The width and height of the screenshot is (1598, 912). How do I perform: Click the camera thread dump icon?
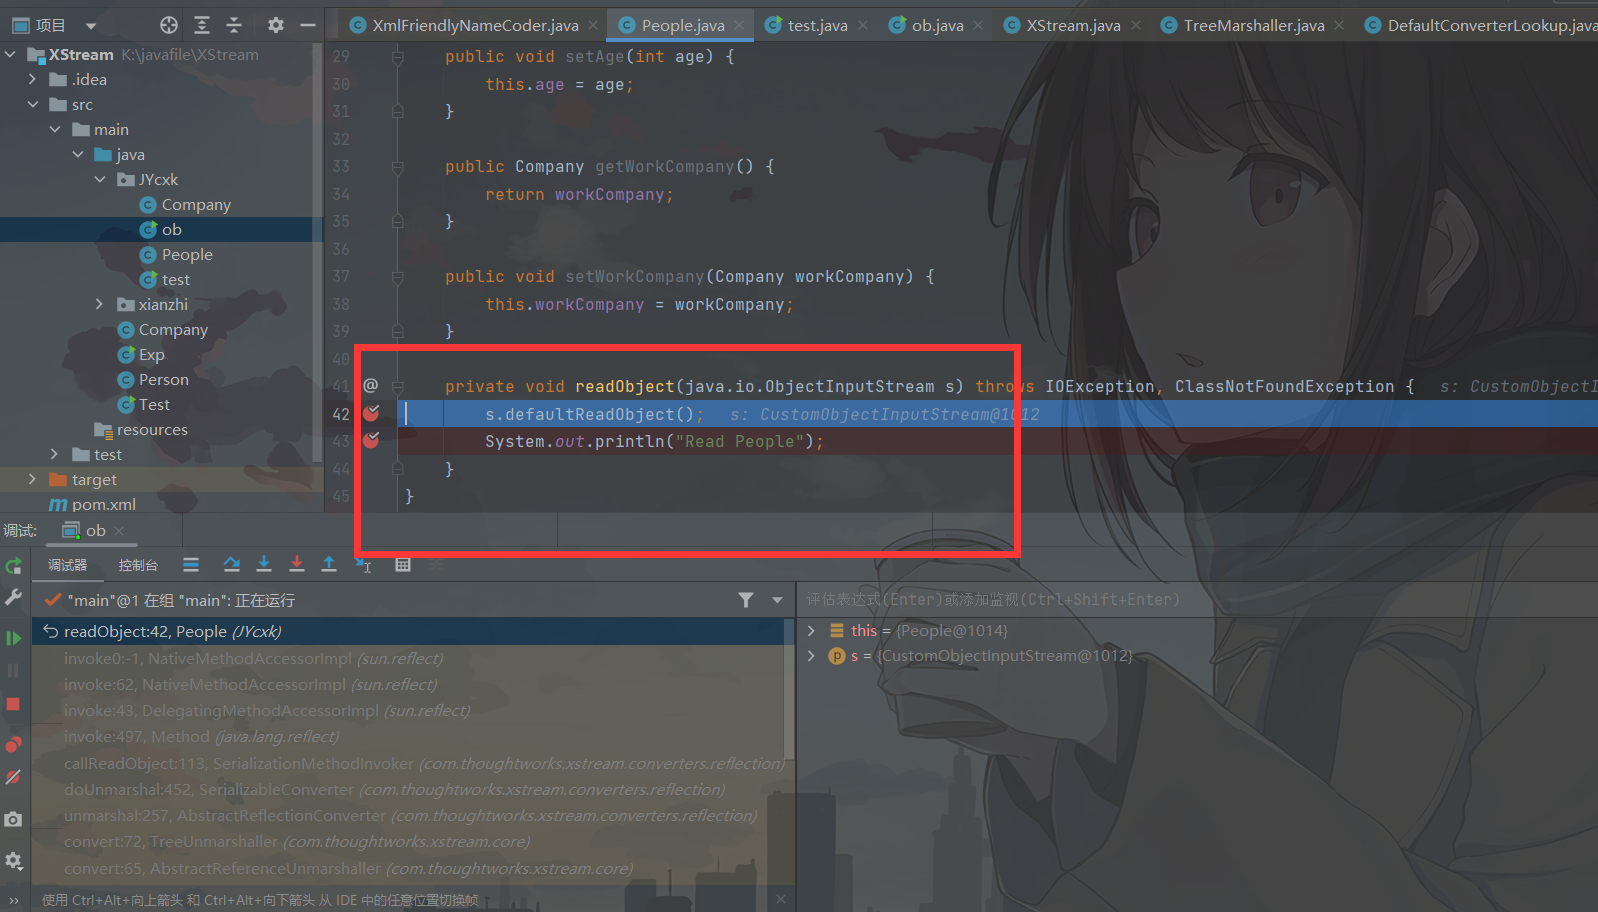(13, 820)
